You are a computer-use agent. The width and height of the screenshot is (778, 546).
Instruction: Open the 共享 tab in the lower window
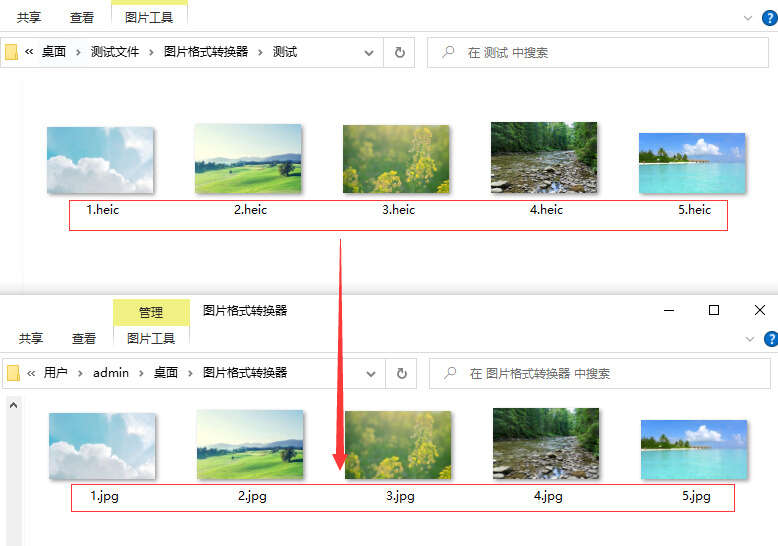pyautogui.click(x=31, y=339)
